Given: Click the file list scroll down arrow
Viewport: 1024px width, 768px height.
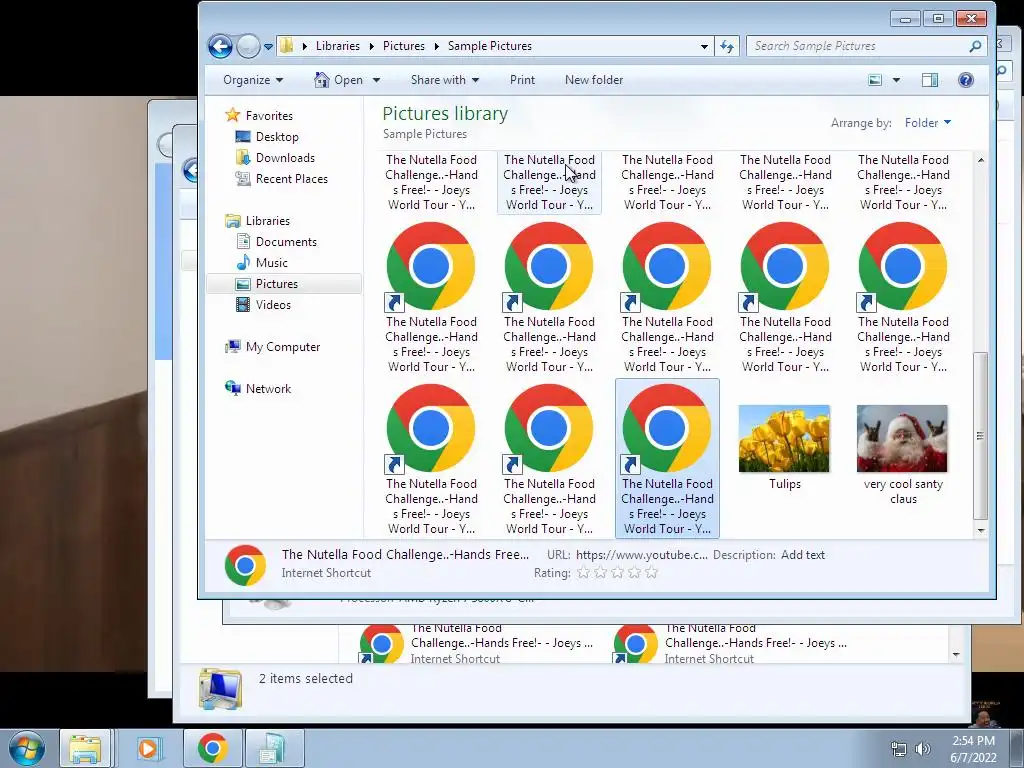Looking at the screenshot, I should (x=981, y=531).
